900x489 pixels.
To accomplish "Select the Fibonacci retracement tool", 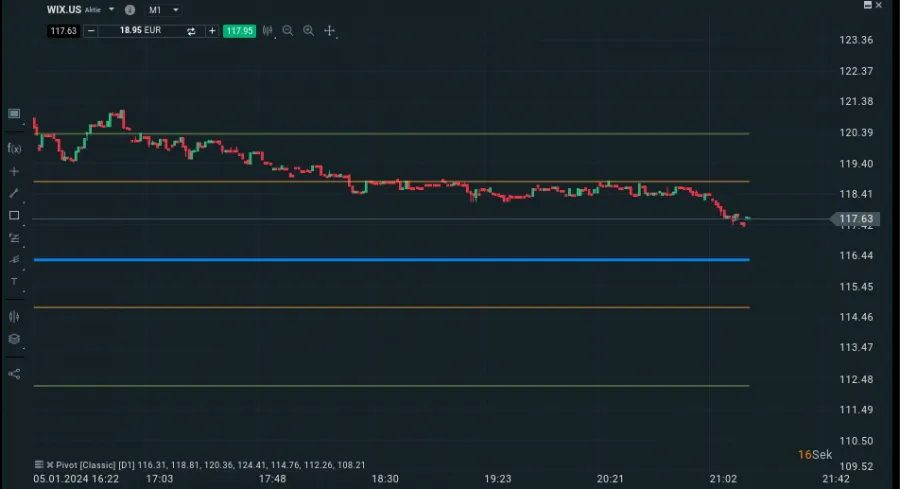I will click(x=14, y=238).
